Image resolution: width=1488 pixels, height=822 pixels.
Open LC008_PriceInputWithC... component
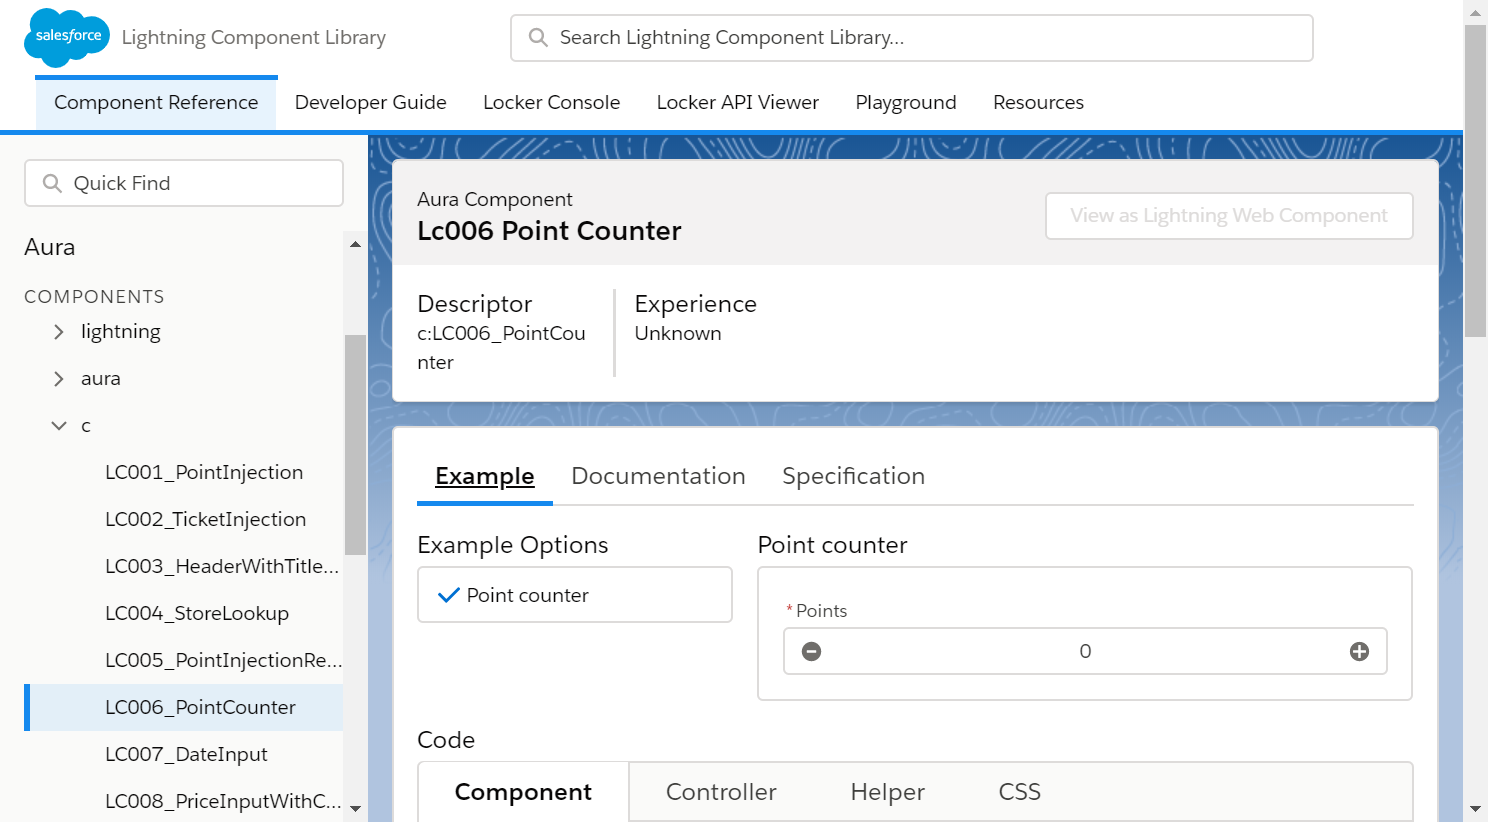[223, 802]
